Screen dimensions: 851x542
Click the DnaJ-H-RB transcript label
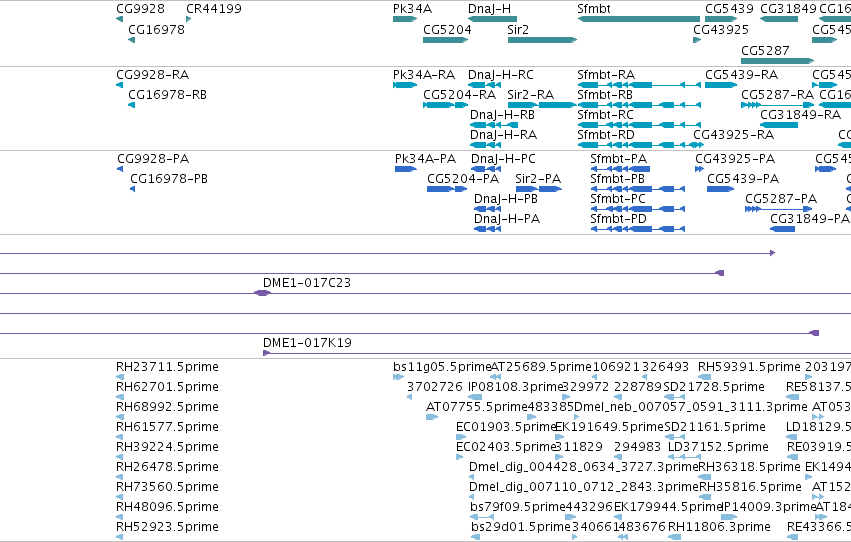(502, 114)
